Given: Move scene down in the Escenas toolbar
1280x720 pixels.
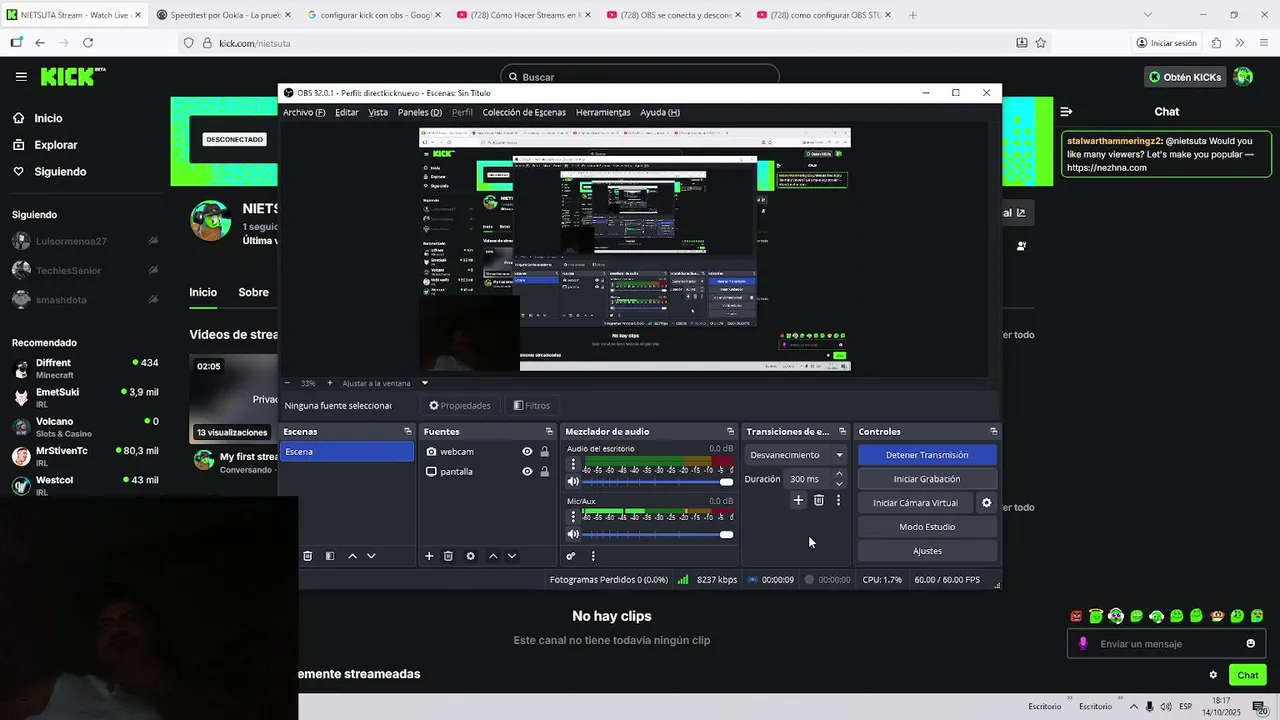Looking at the screenshot, I should pos(371,556).
